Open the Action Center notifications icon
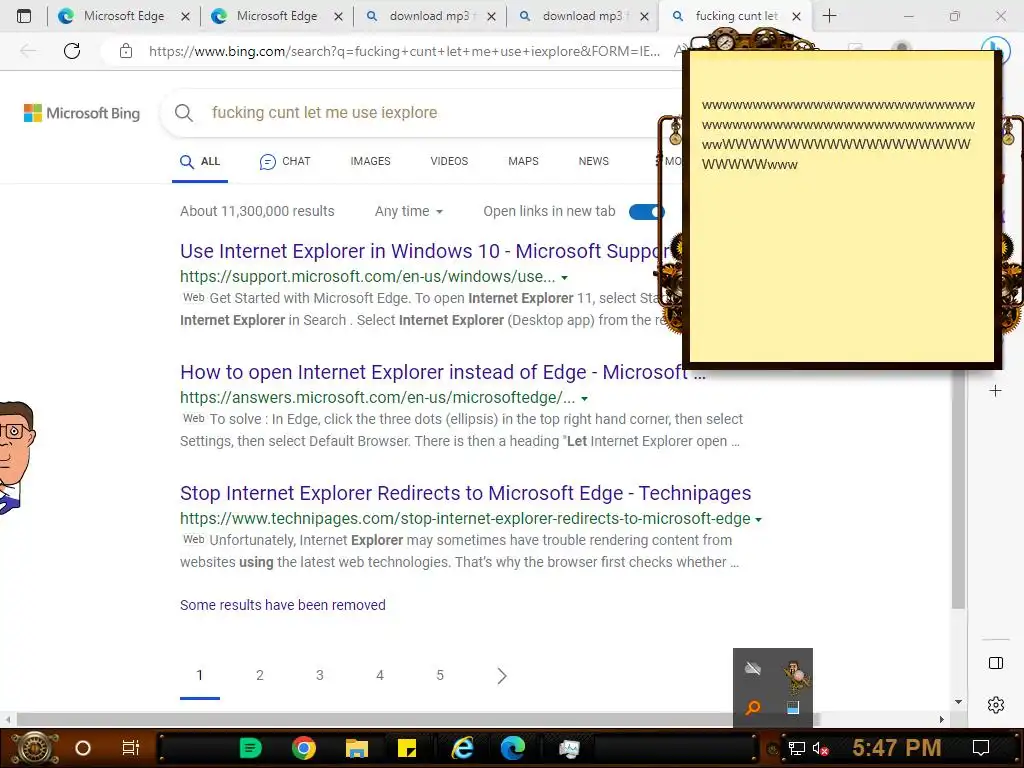 981,748
